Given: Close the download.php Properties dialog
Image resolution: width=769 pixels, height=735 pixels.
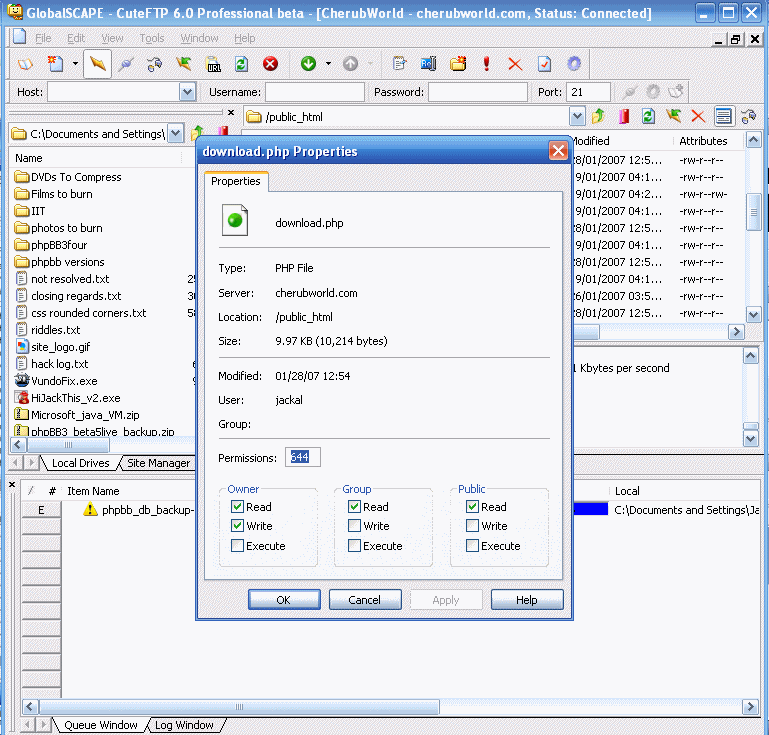Looking at the screenshot, I should (x=558, y=151).
